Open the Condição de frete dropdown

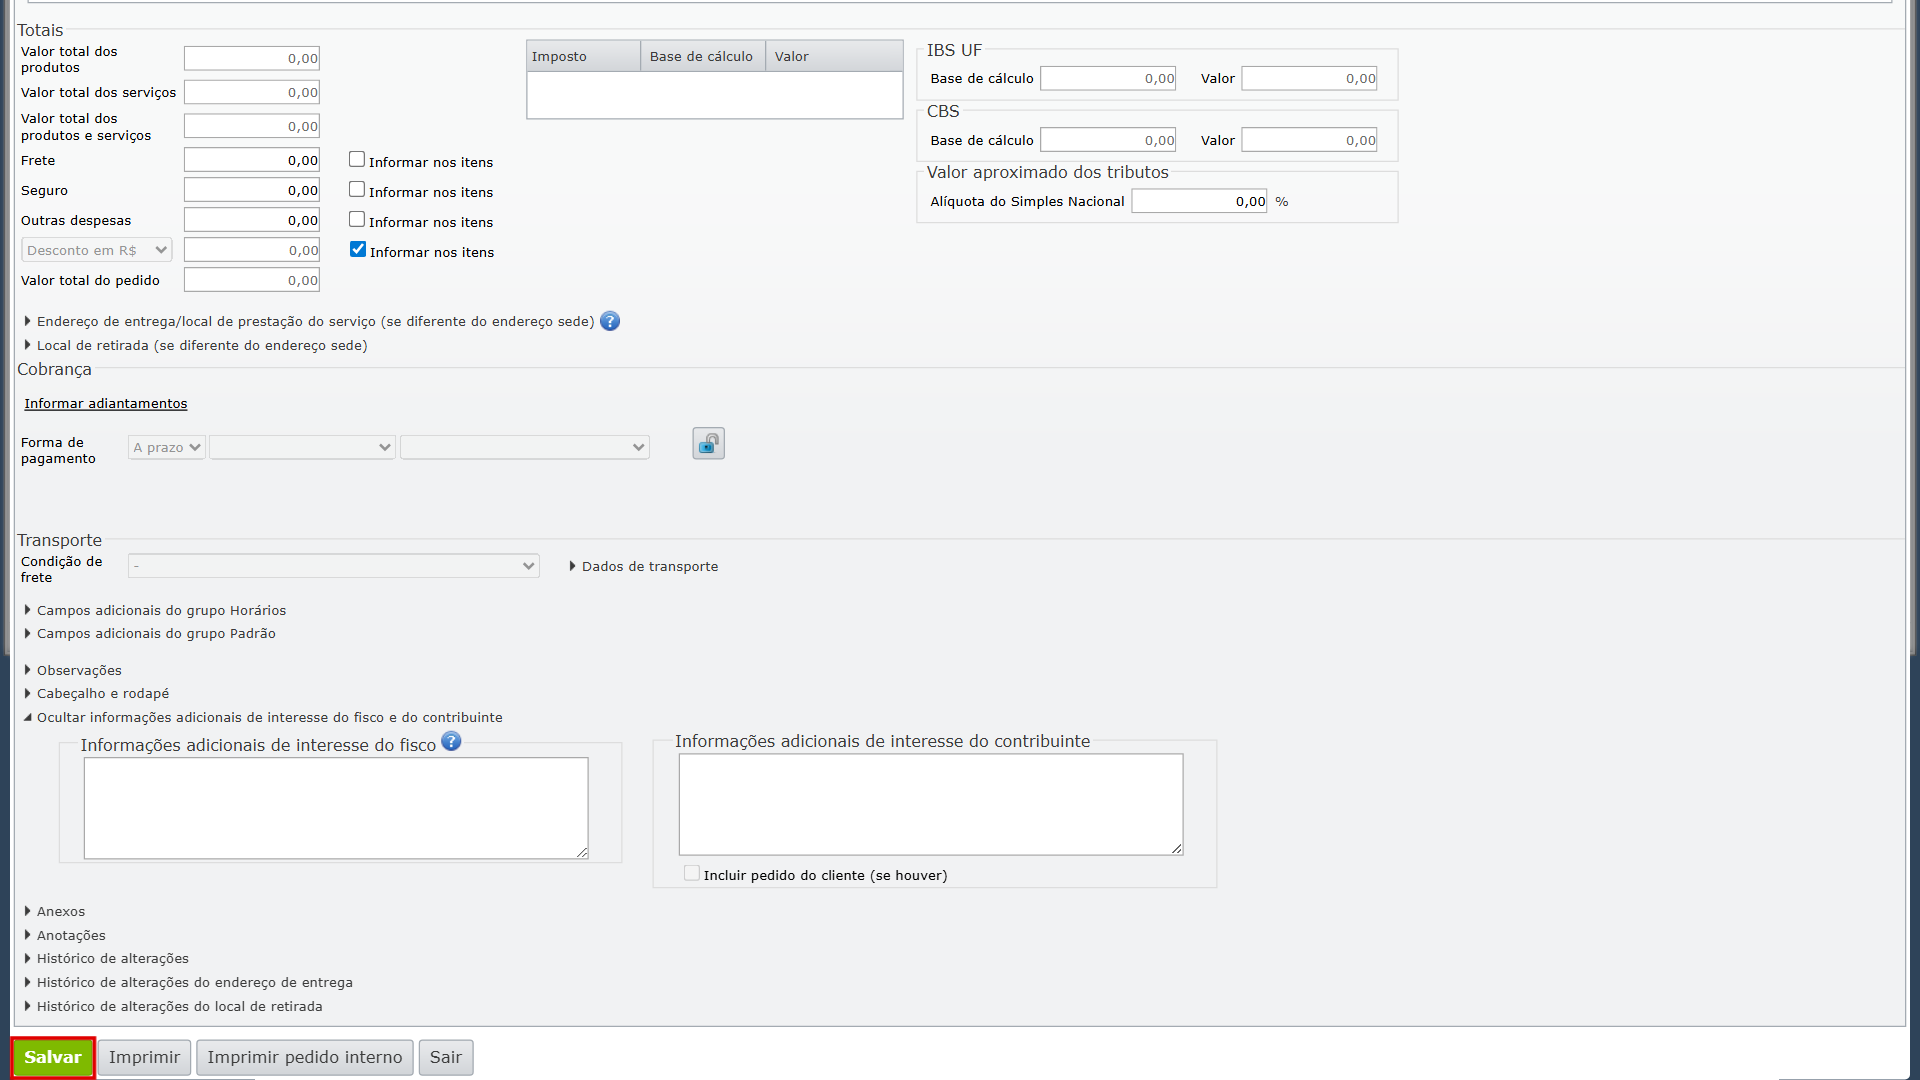[x=334, y=566]
